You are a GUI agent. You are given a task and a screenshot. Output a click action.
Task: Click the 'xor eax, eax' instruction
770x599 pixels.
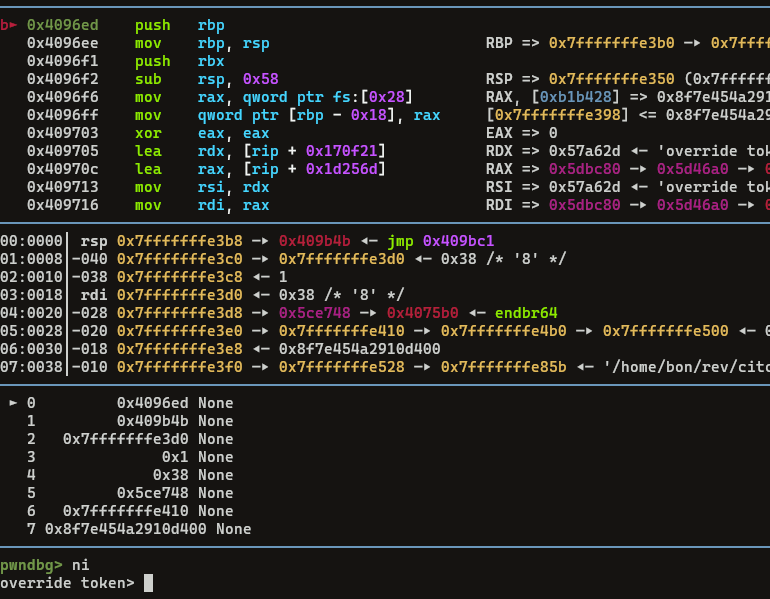[x=202, y=133]
